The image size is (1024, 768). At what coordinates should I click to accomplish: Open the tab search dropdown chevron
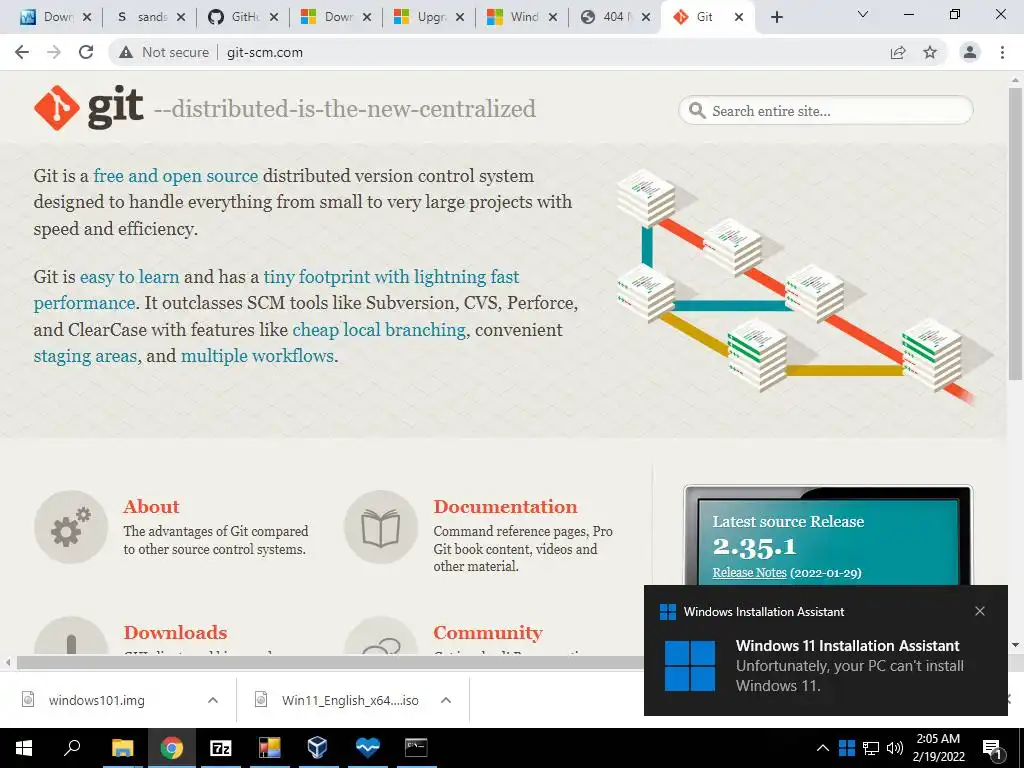[863, 14]
